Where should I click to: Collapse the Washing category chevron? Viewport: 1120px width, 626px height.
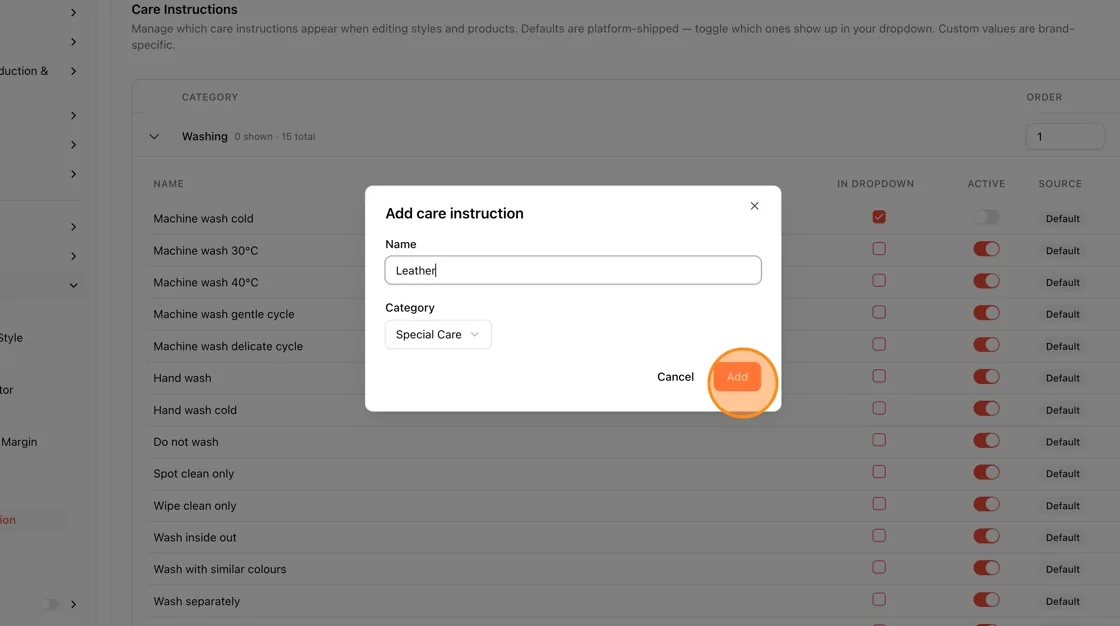tap(154, 136)
